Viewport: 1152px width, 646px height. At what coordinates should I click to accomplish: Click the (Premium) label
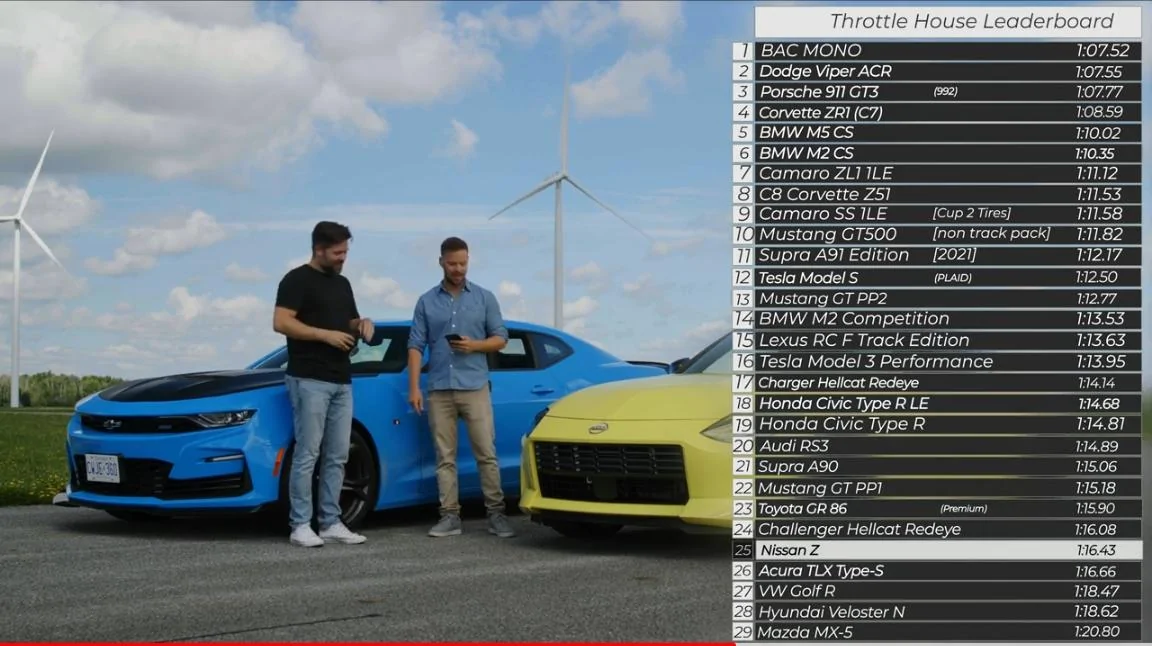[x=963, y=509]
